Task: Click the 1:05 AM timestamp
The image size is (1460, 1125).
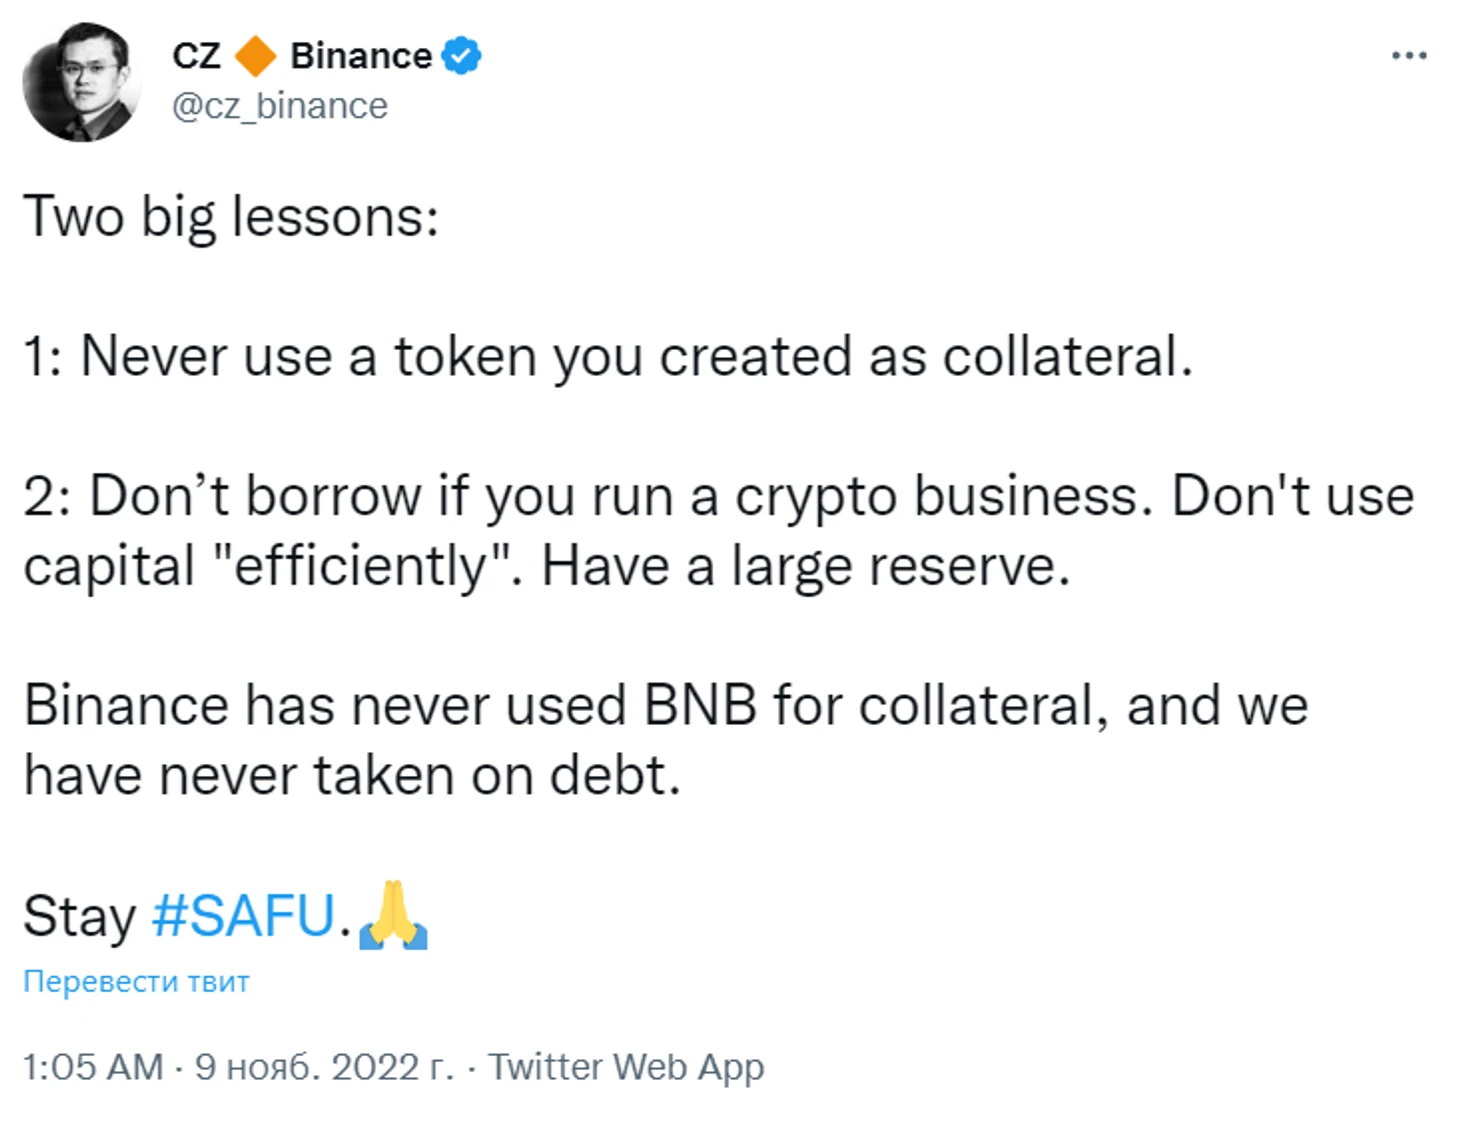Action: (x=92, y=1067)
